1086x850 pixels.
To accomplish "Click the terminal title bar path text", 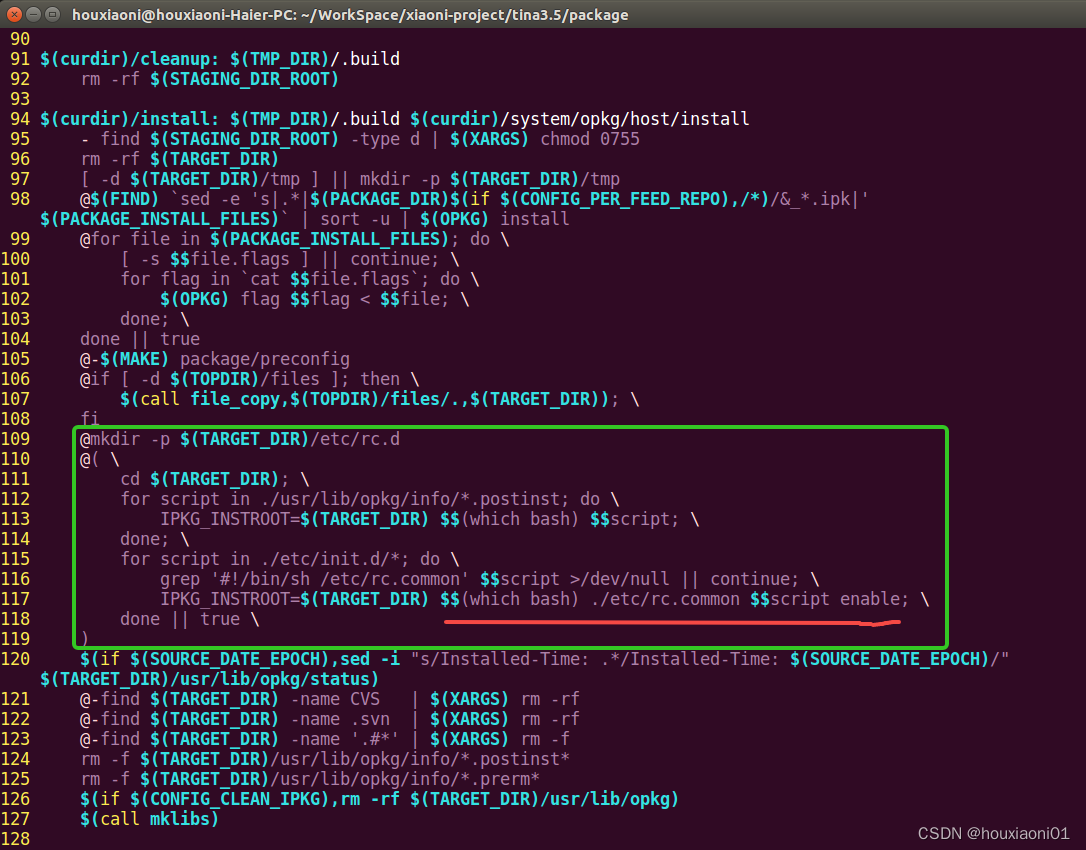I will [350, 15].
